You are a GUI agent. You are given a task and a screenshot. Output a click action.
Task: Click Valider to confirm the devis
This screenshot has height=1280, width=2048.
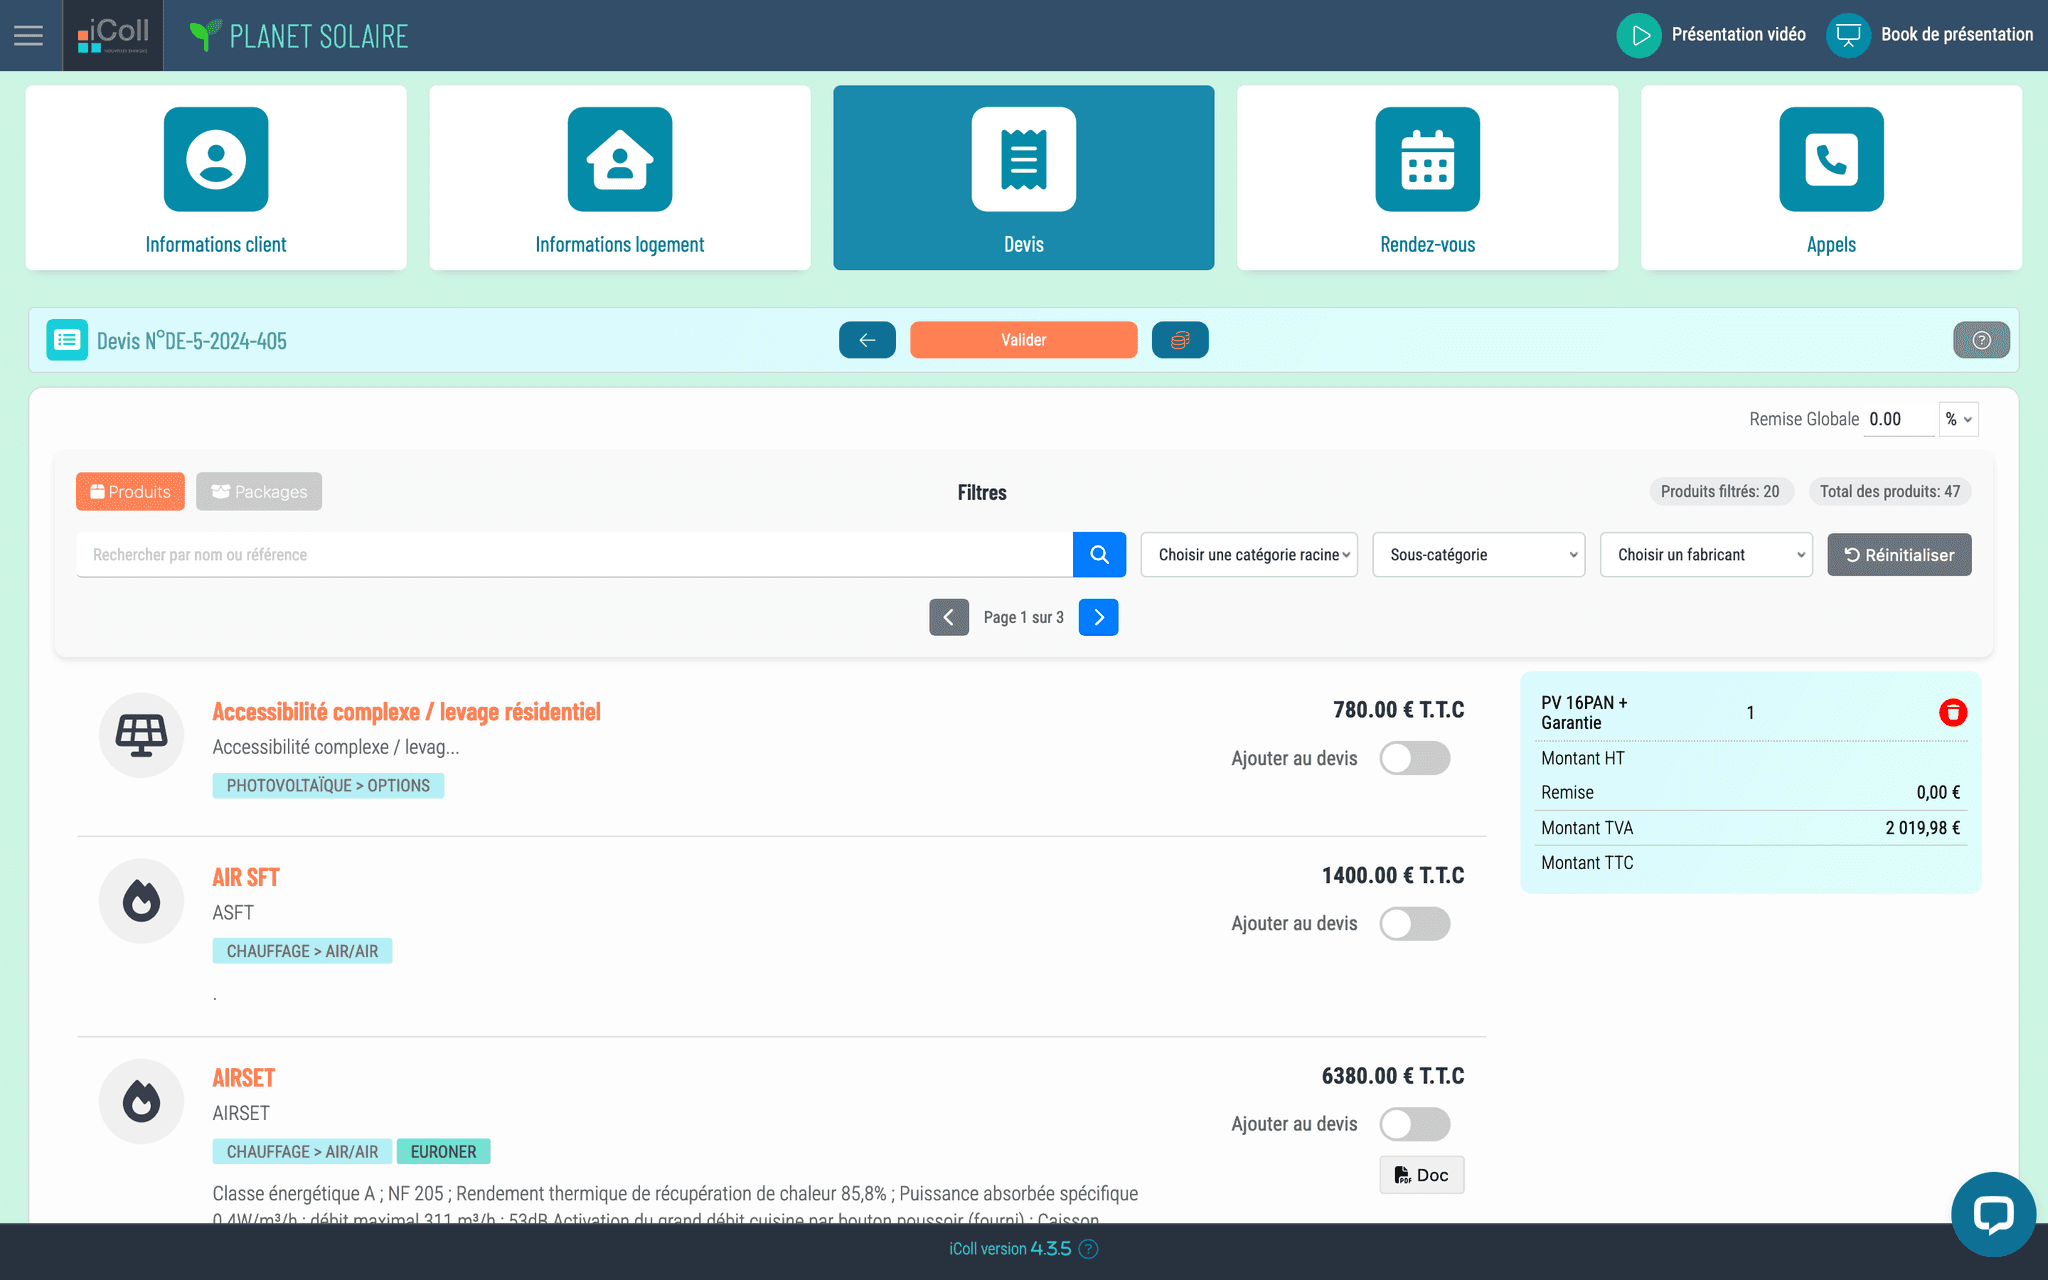pos(1023,339)
